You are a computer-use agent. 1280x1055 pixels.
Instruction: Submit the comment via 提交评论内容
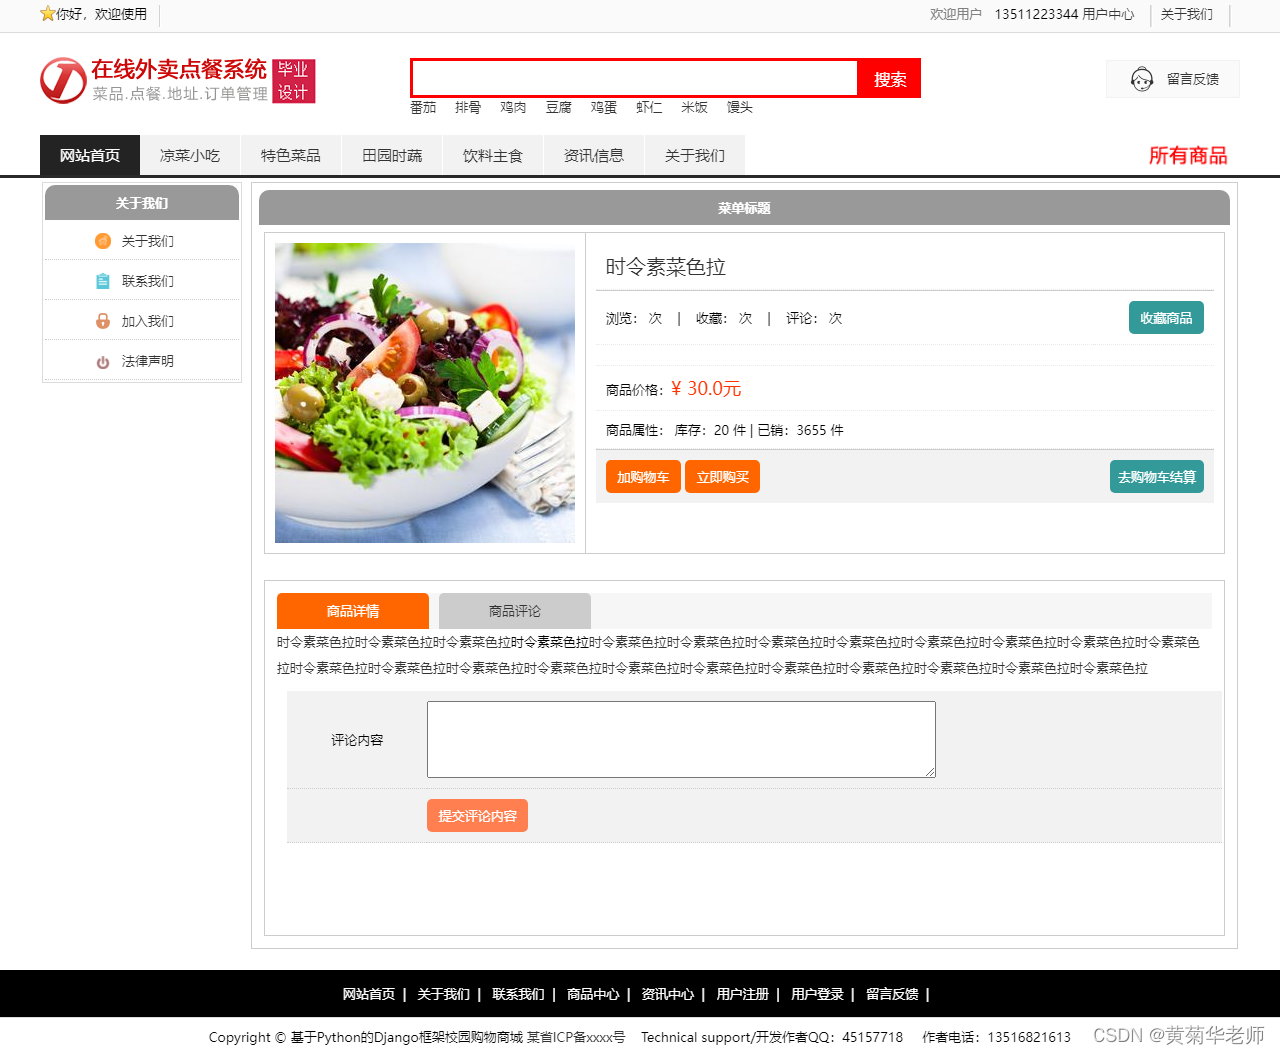click(477, 815)
